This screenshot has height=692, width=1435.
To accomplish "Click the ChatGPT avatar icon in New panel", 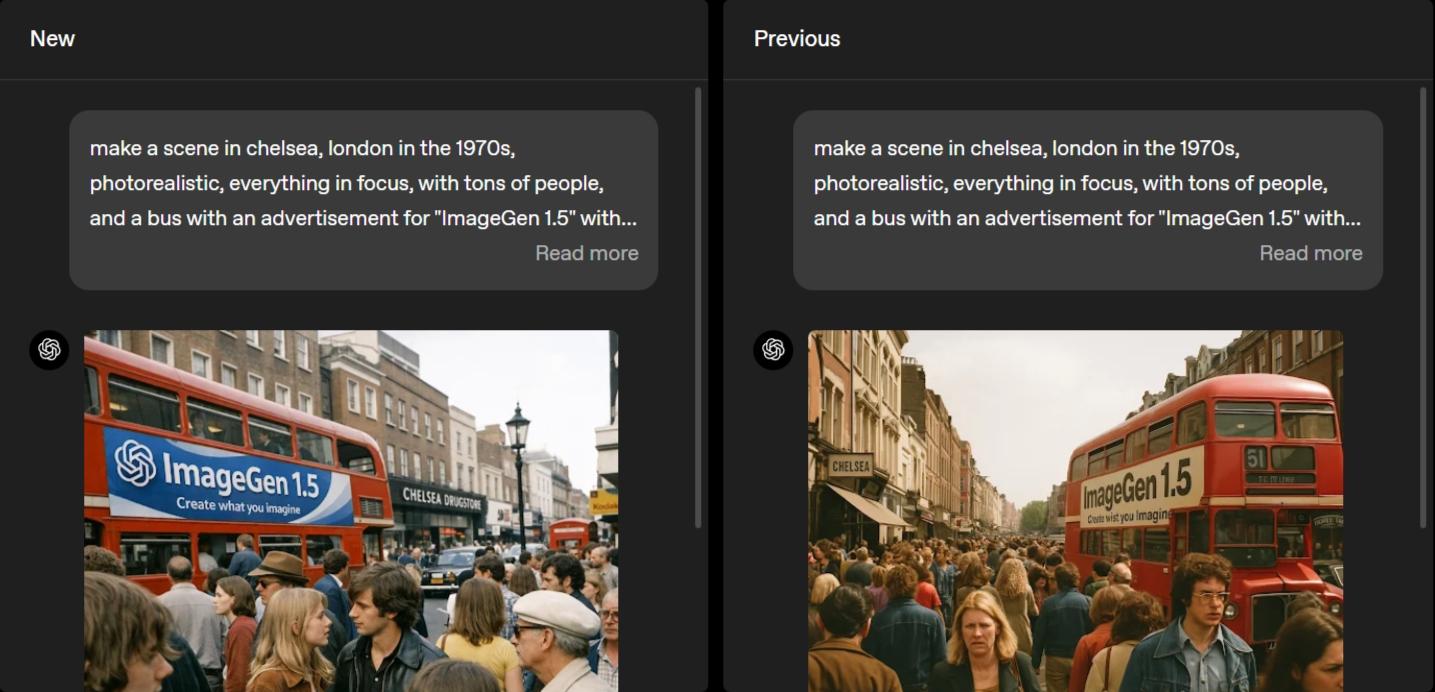I will tap(49, 350).
